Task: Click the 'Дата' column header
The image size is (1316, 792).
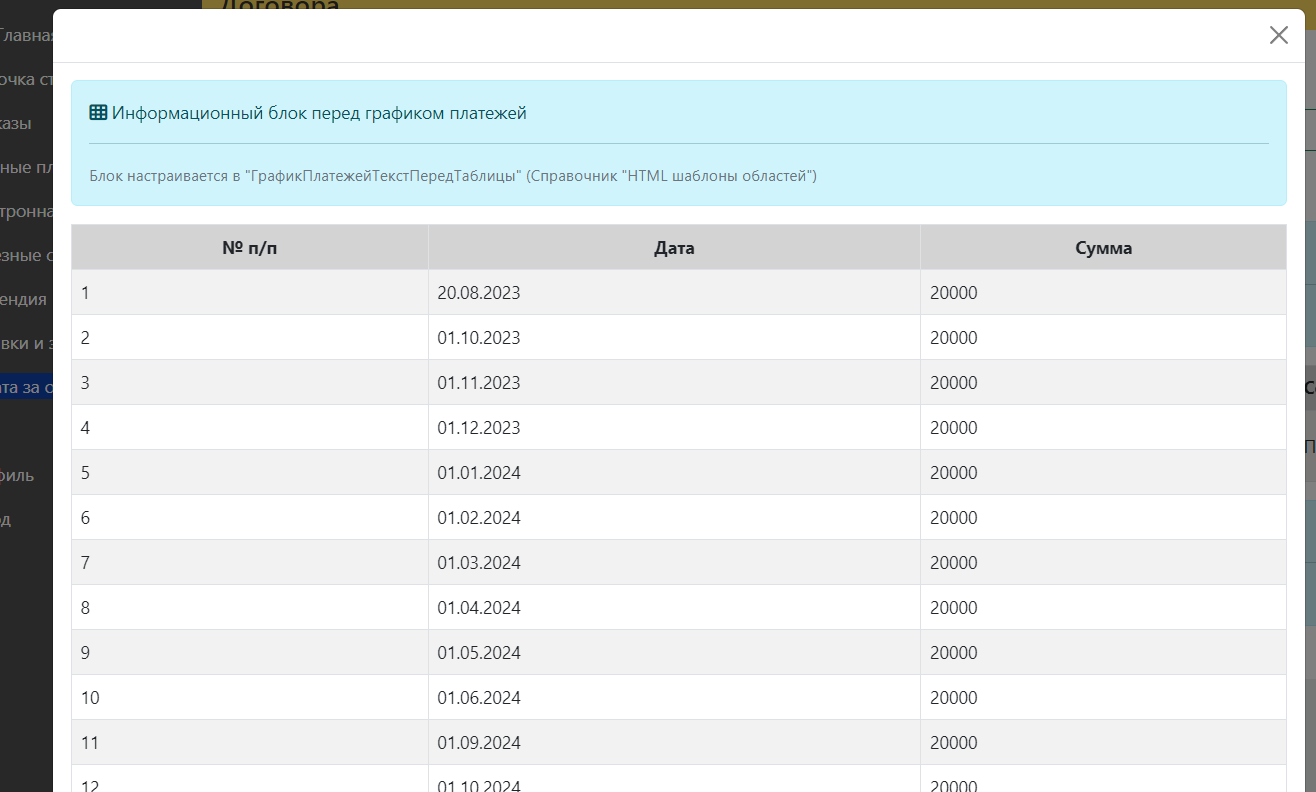Action: pyautogui.click(x=674, y=248)
